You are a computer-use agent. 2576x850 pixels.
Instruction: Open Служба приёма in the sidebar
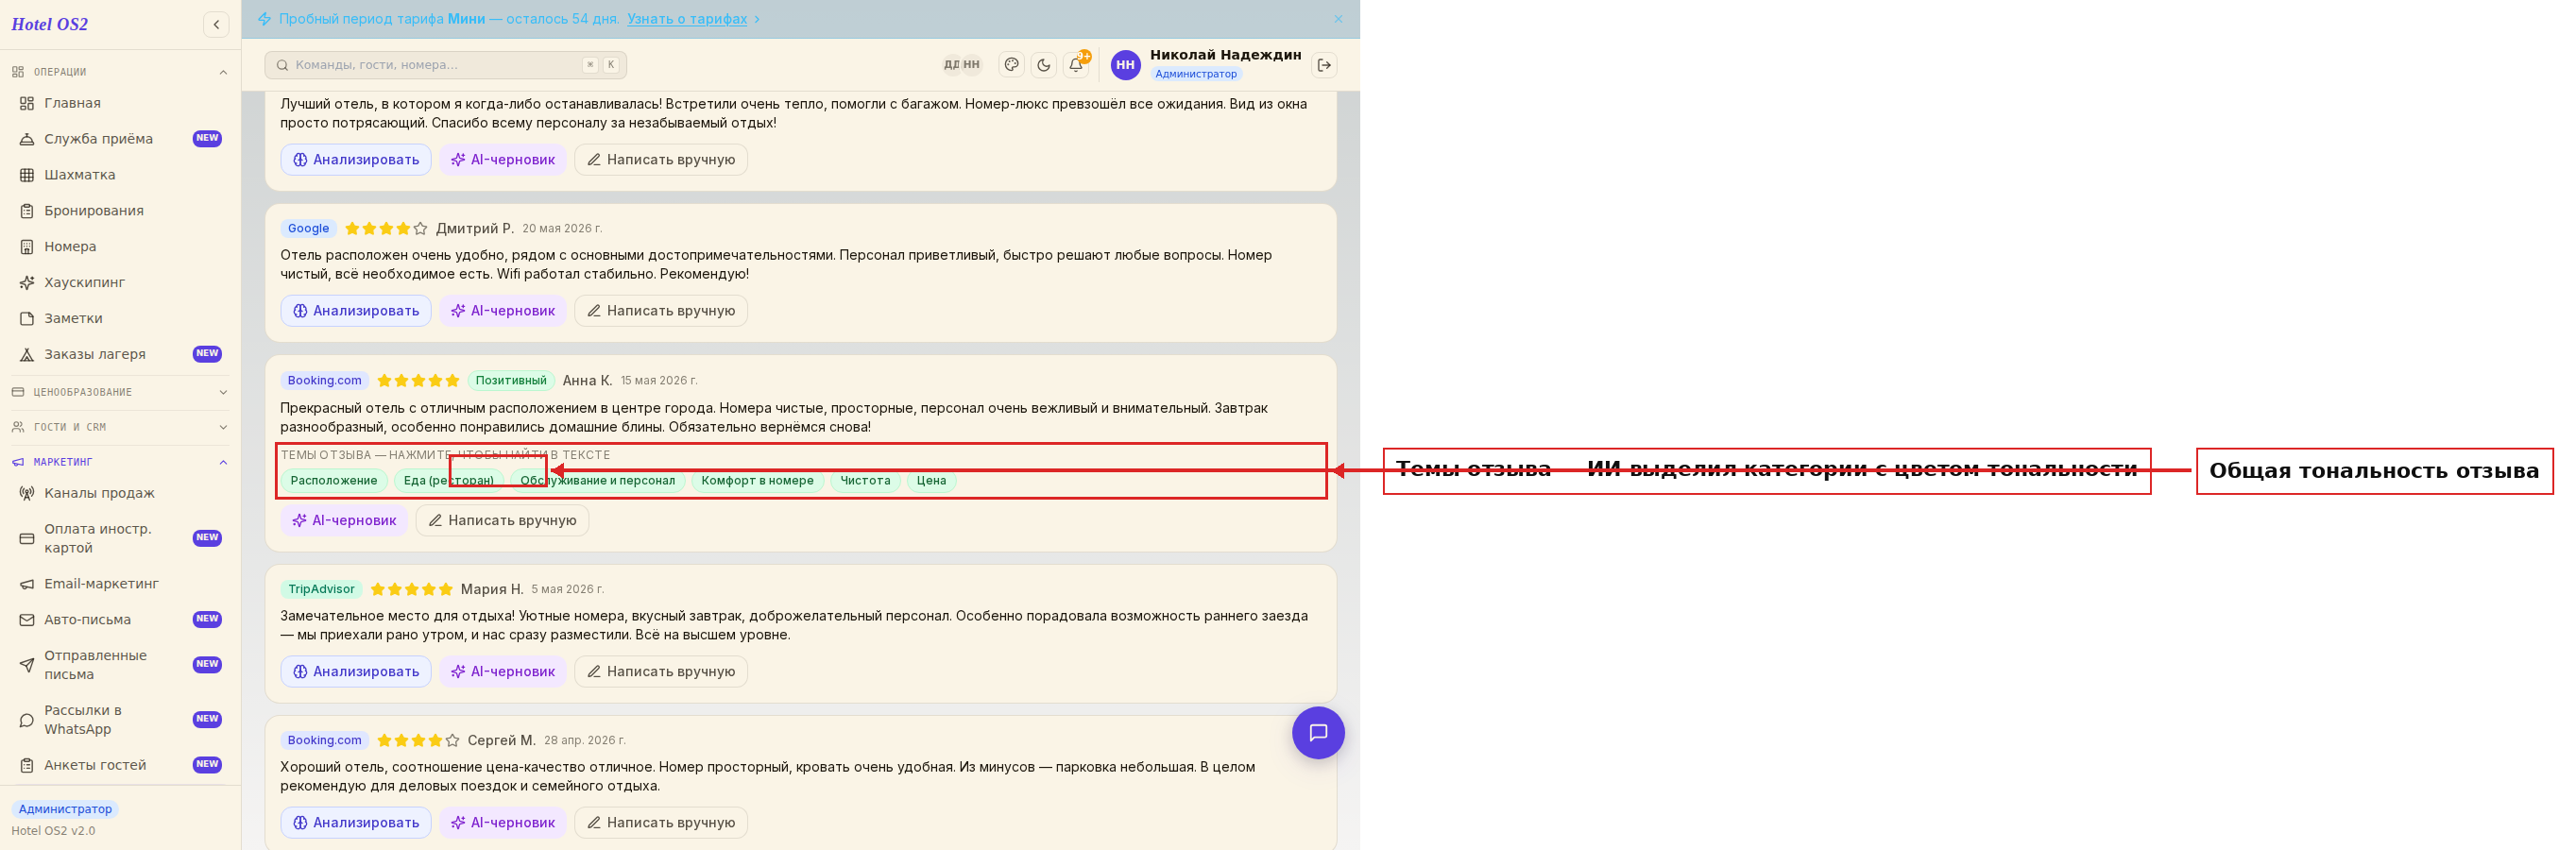pos(120,139)
